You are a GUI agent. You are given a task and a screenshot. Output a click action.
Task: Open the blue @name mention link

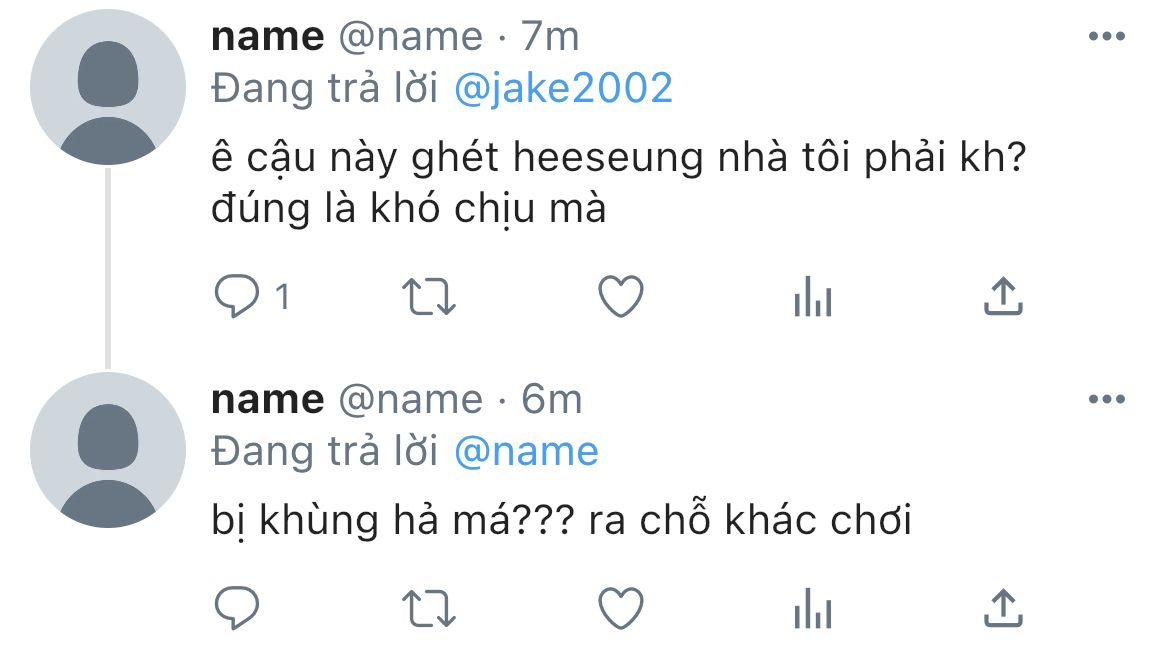point(526,452)
